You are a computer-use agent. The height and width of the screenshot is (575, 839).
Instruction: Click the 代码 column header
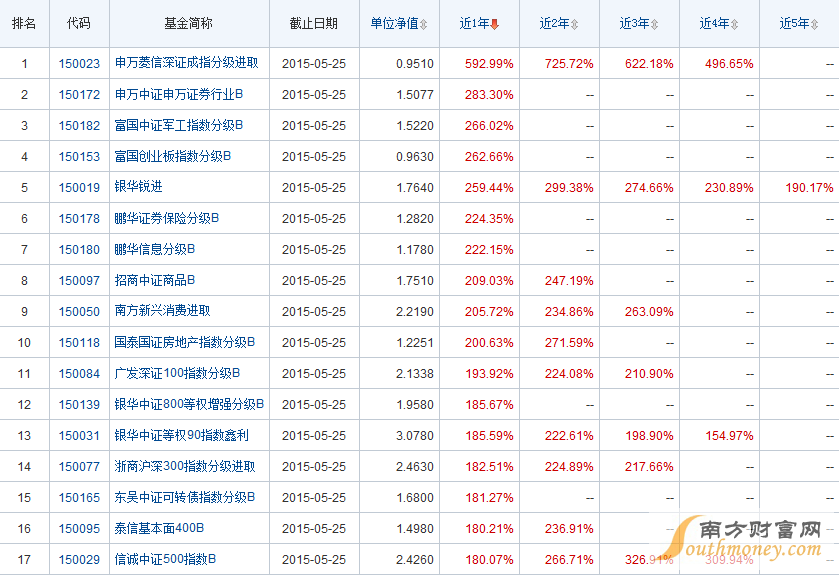79,24
